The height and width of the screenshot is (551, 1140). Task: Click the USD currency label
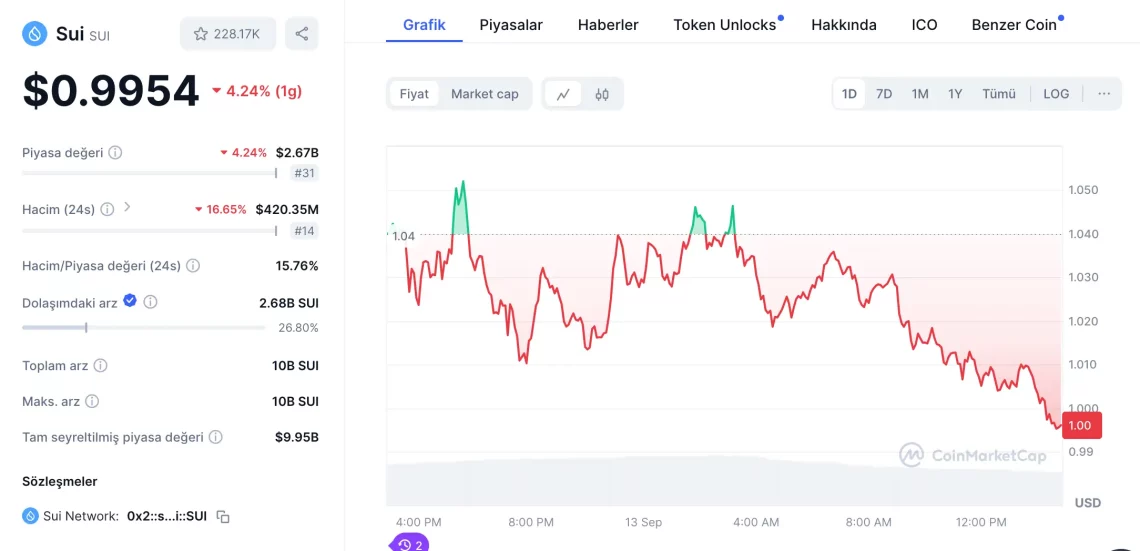pyautogui.click(x=1088, y=502)
